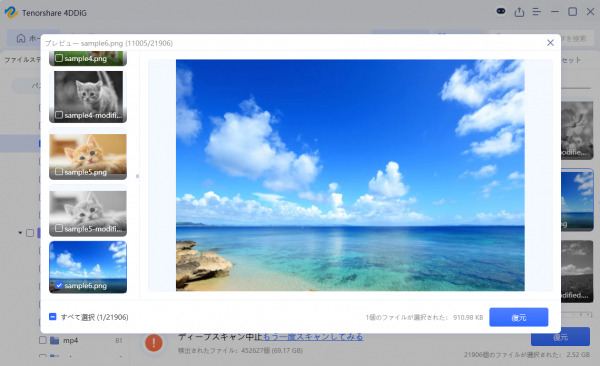This screenshot has height=366, width=600.
Task: Click the share/export icon in title bar
Action: pyautogui.click(x=519, y=12)
